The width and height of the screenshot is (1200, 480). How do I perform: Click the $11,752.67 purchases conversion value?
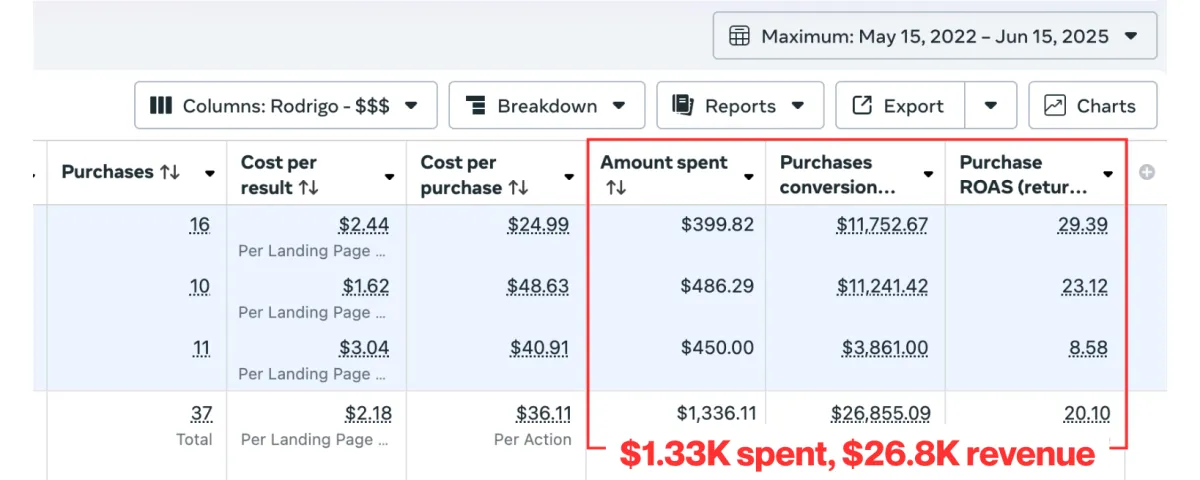(882, 225)
